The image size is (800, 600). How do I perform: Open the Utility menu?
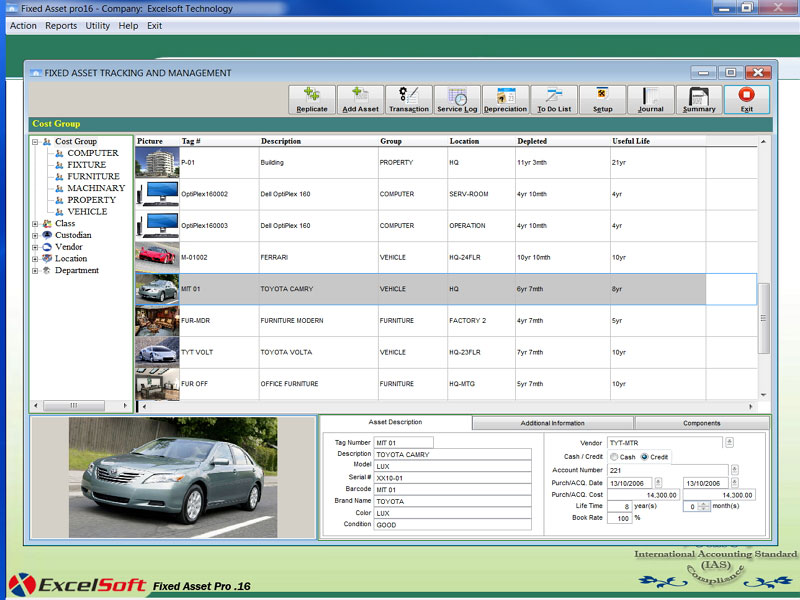click(x=97, y=26)
